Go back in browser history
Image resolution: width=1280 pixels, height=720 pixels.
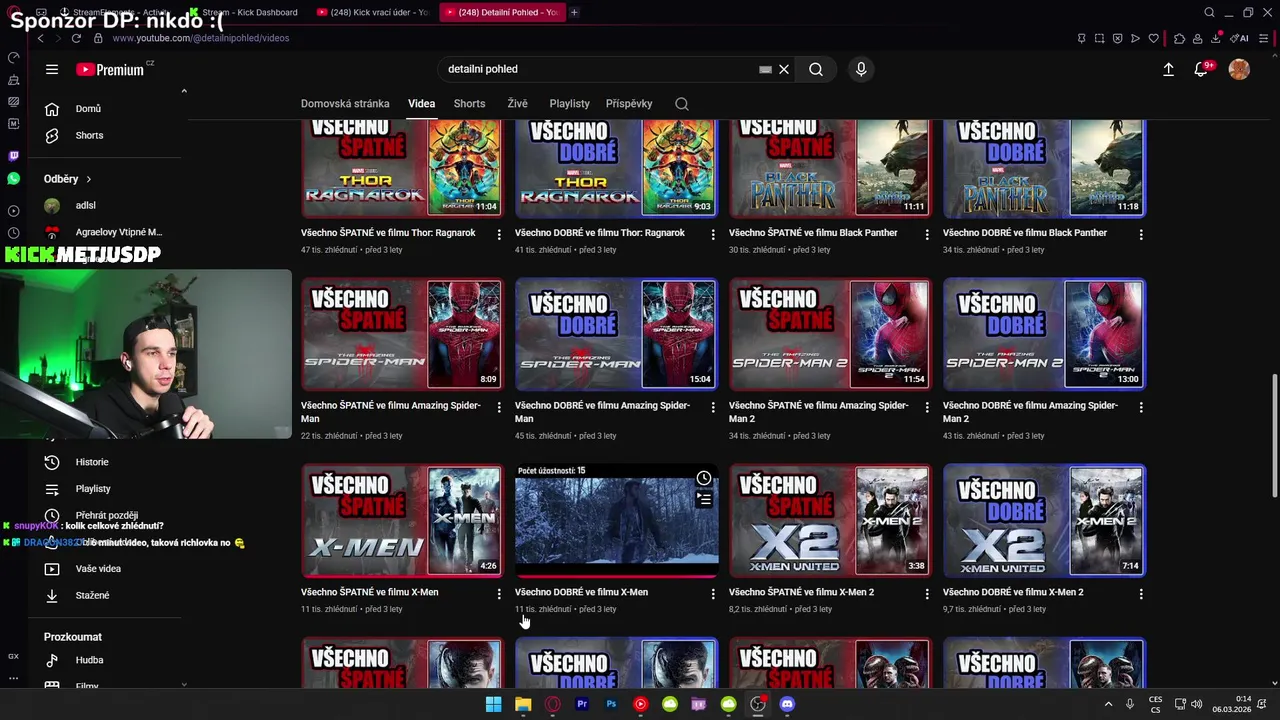tap(40, 38)
